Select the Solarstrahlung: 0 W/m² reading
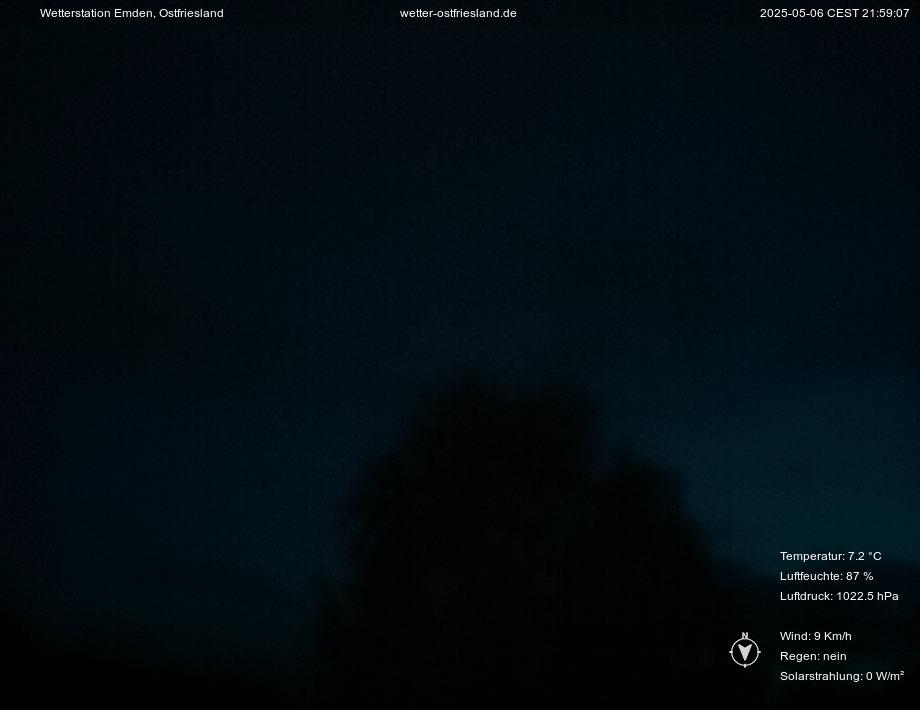The image size is (920, 710). (x=841, y=676)
